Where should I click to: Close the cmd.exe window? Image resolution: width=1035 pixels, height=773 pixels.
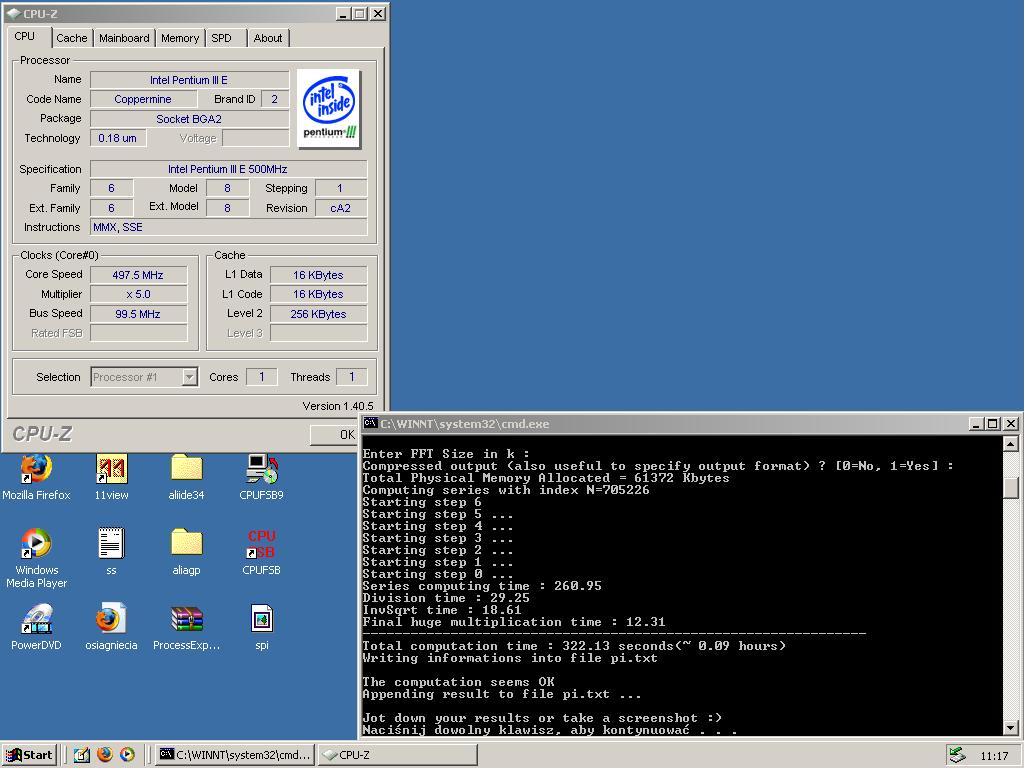click(x=1011, y=423)
